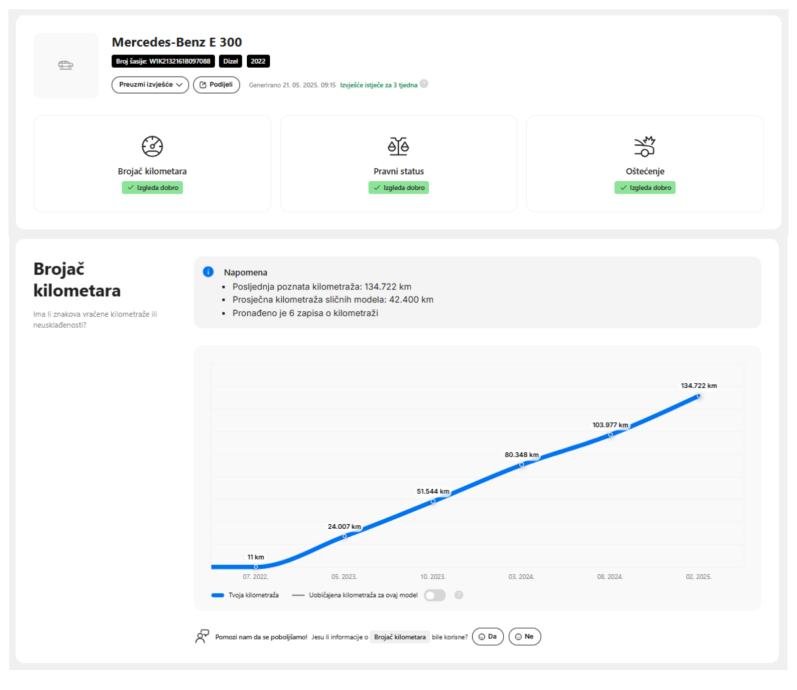The image size is (797, 690).
Task: Click help icon next to mileage toggle
Action: [x=459, y=595]
